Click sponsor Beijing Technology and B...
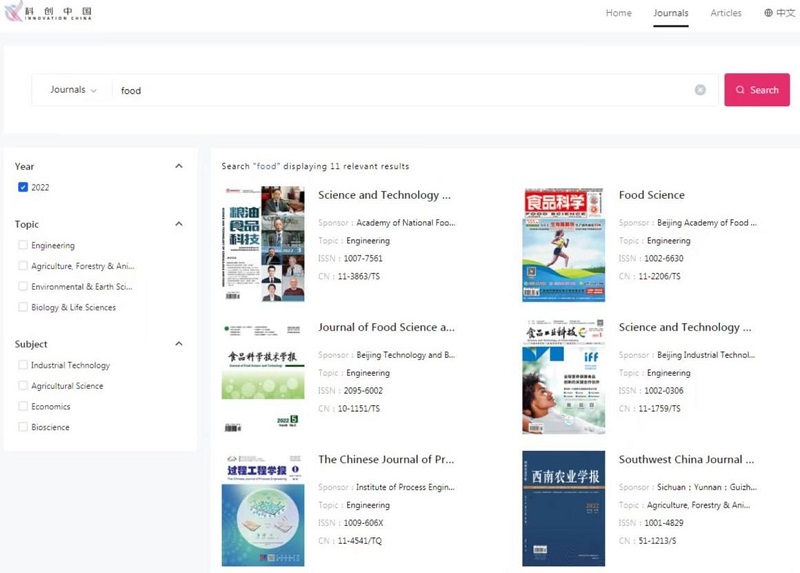The height and width of the screenshot is (573, 800). pos(406,355)
